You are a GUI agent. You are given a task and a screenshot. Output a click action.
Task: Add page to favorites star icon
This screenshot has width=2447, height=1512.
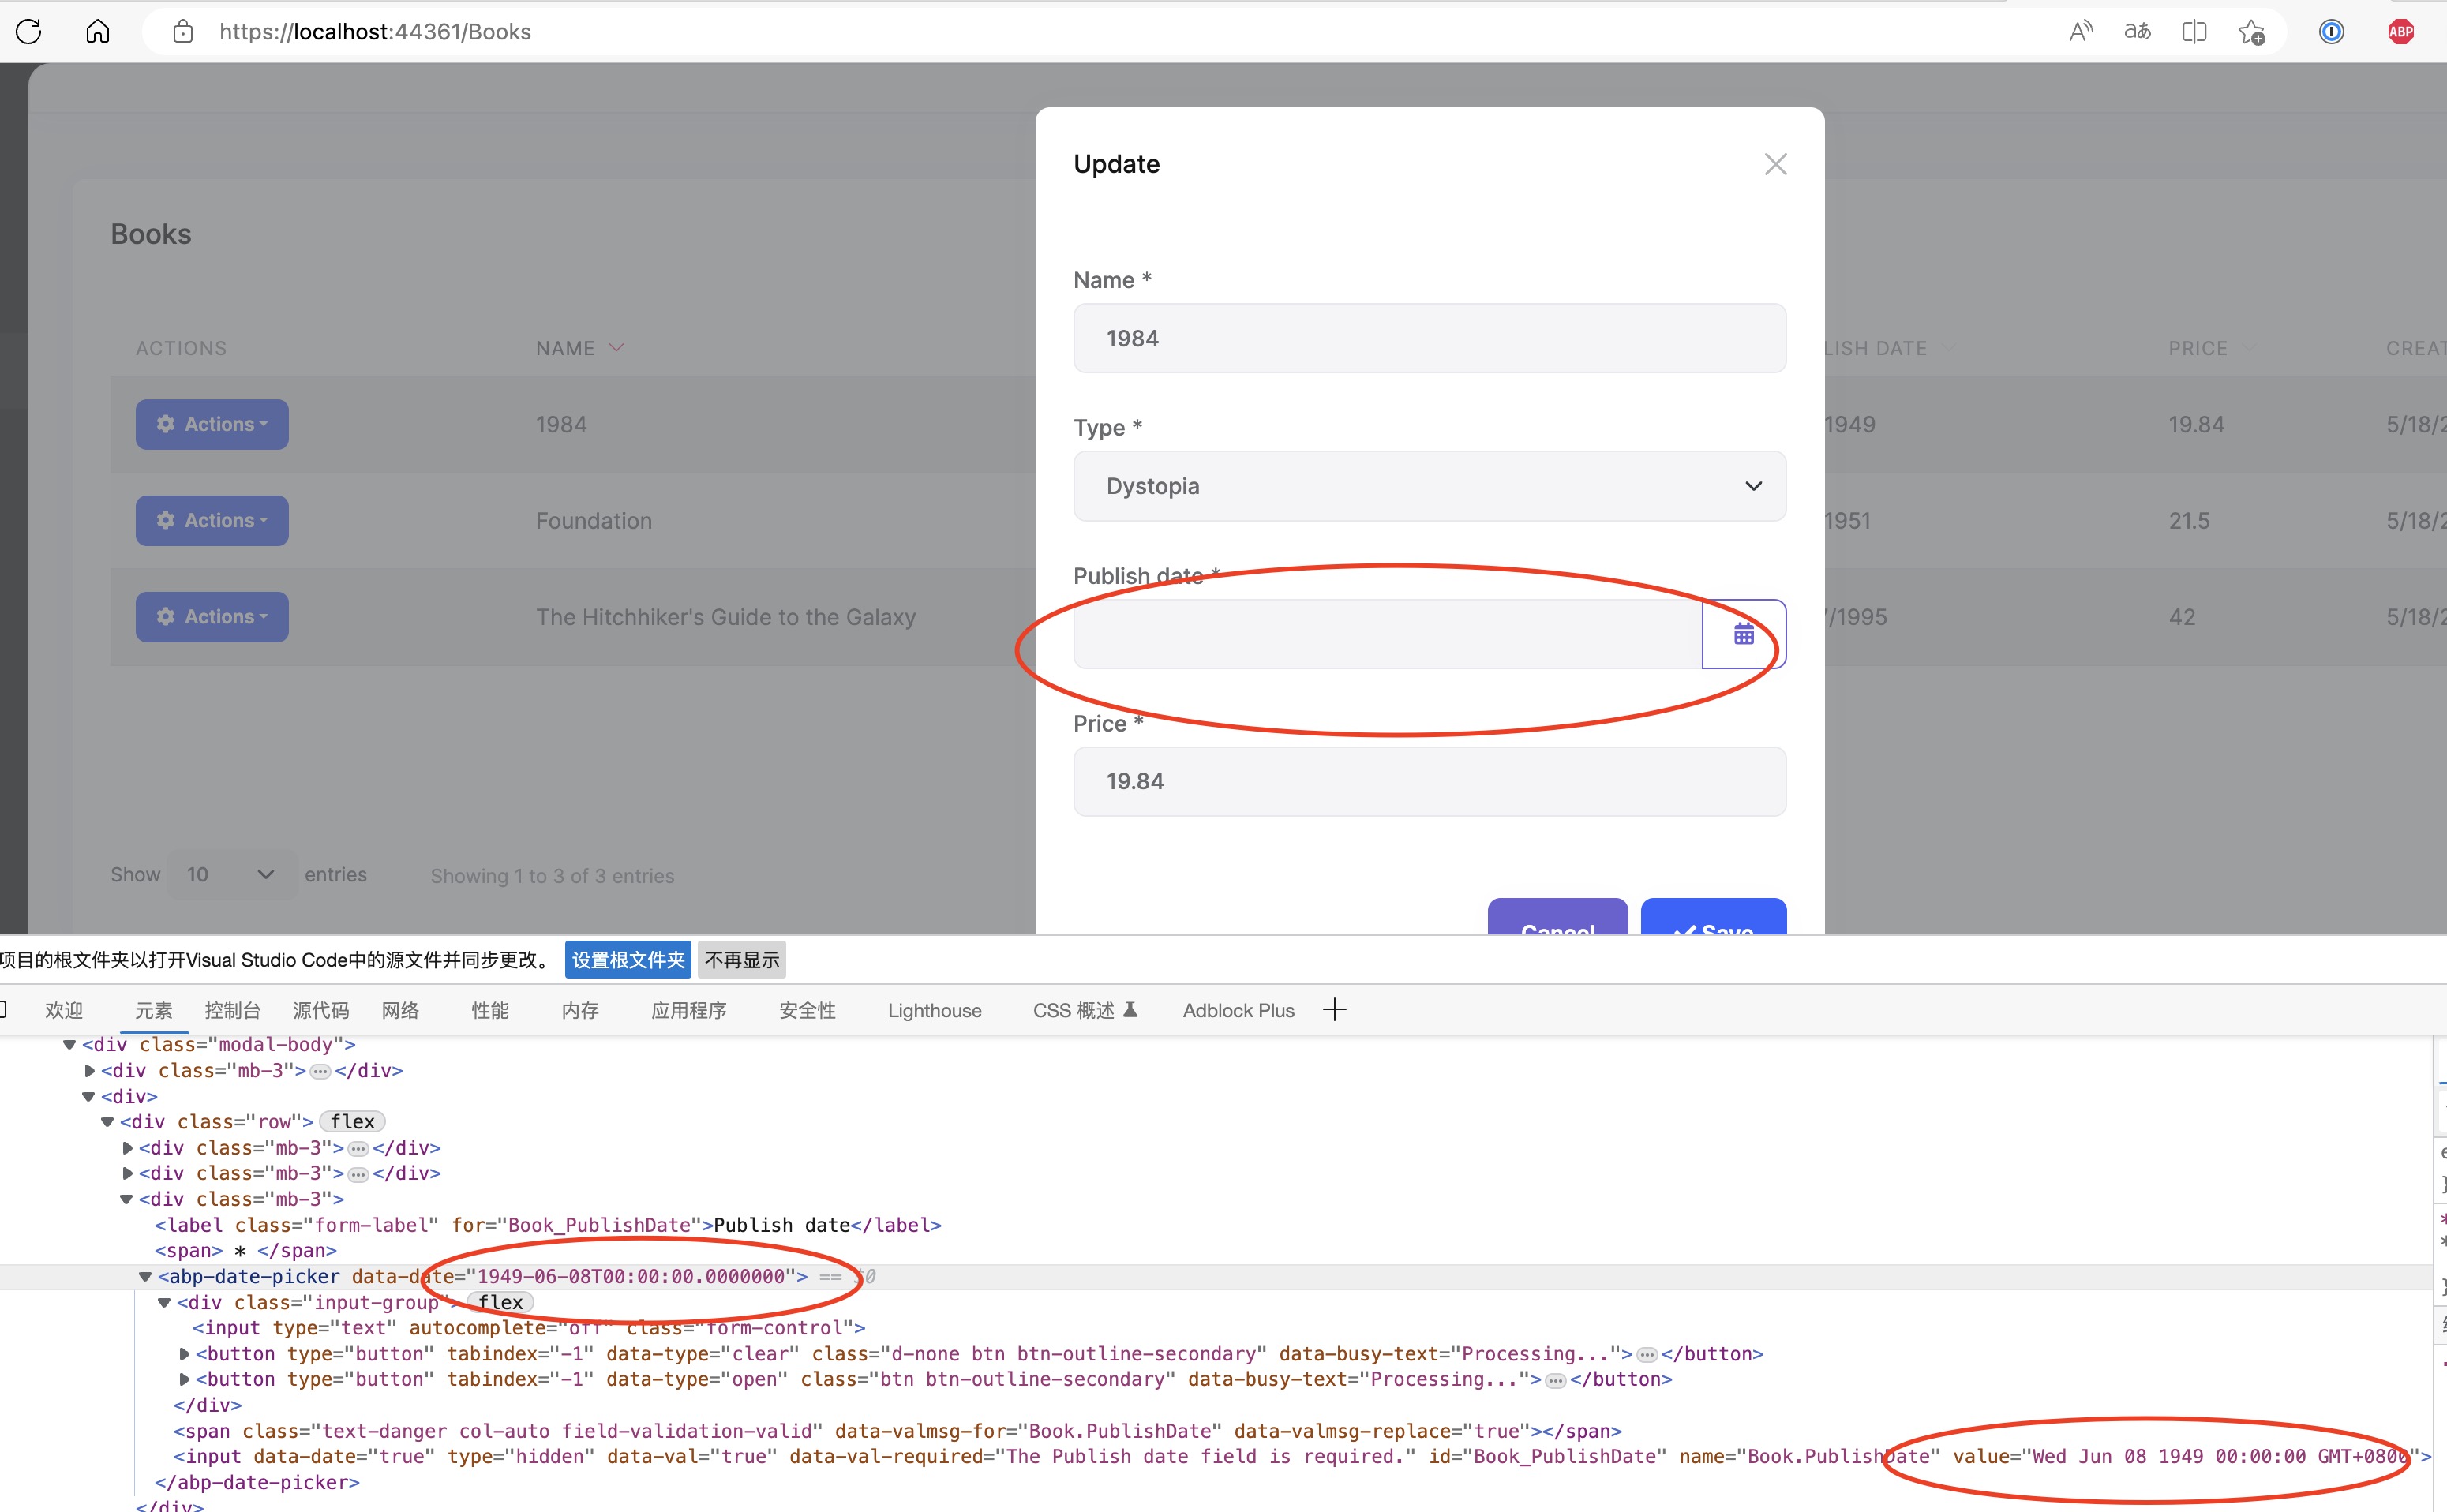(x=2251, y=32)
